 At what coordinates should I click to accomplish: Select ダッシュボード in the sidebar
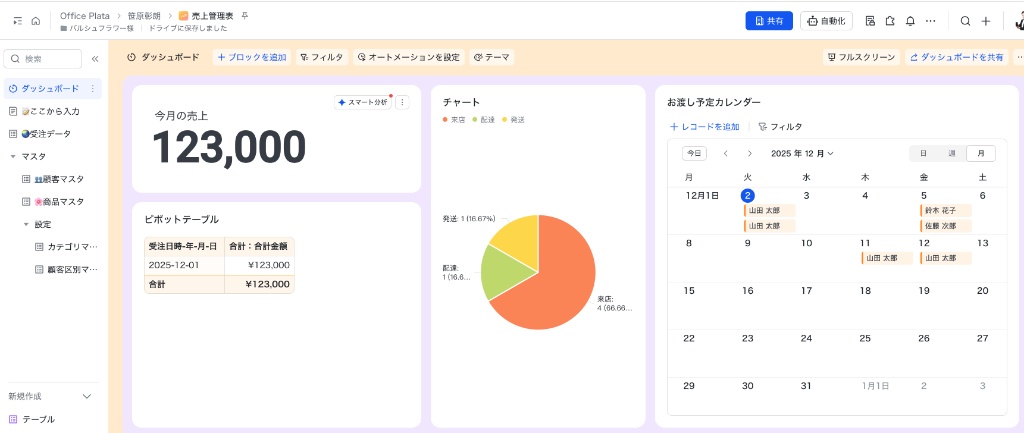point(50,88)
